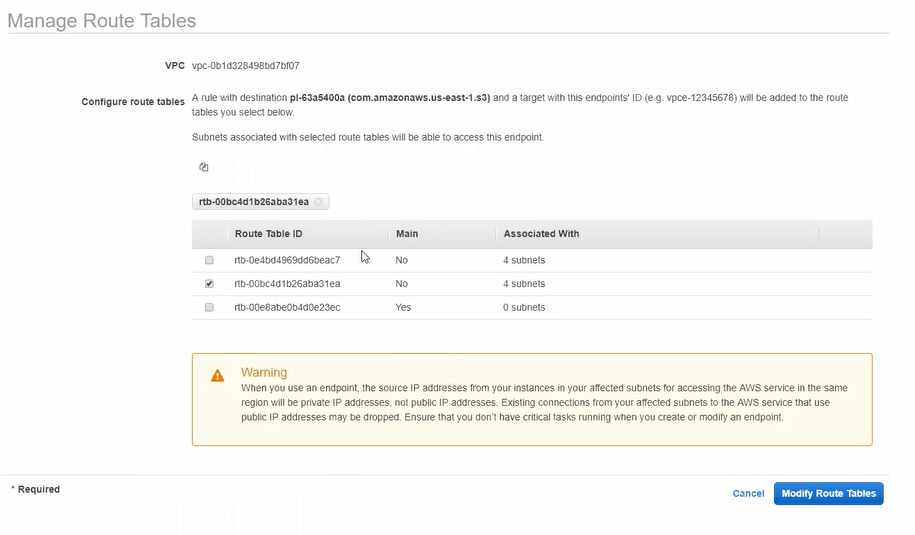Image resolution: width=915 pixels, height=535 pixels.
Task: Click the Warning title in the alert box
Action: (264, 372)
